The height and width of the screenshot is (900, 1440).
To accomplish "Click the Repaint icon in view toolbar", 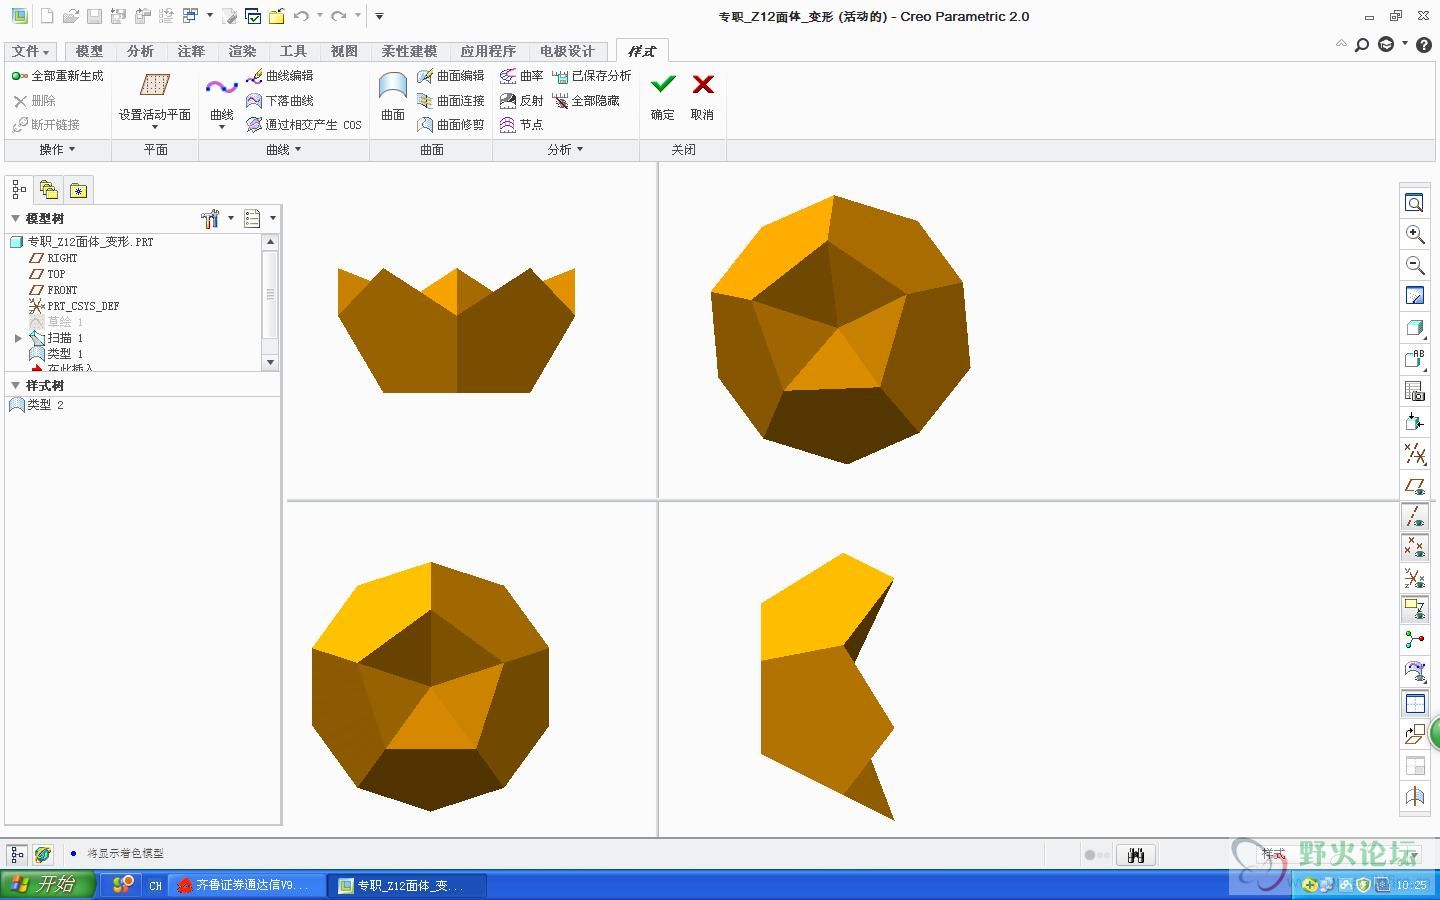I will [1415, 296].
